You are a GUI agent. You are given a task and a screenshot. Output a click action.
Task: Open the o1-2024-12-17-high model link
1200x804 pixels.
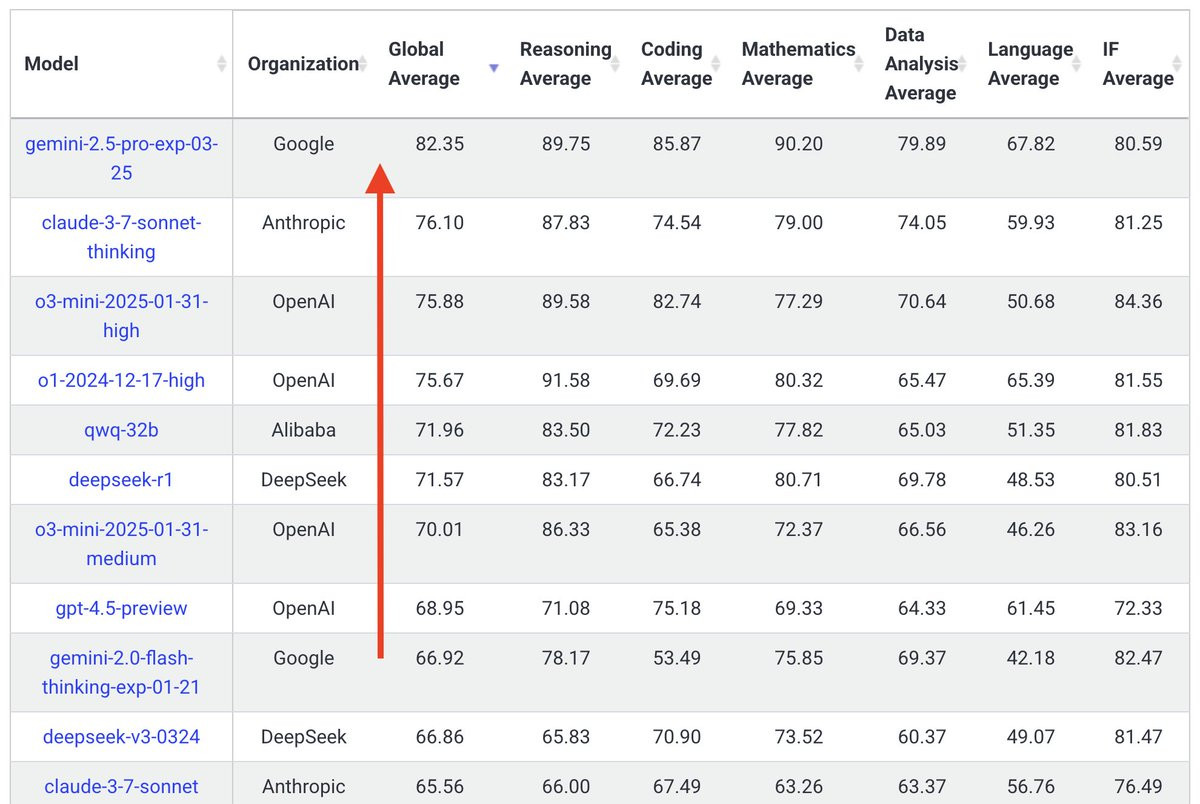click(121, 380)
